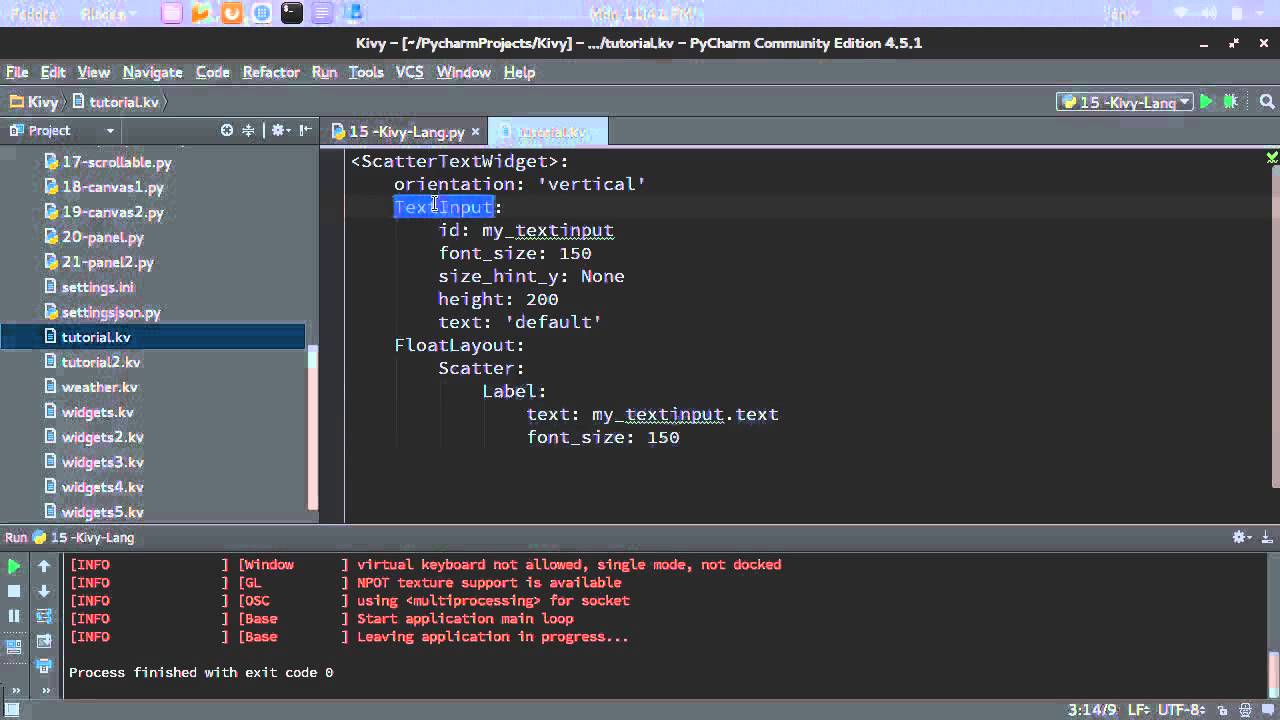Stop the process in Run panel
Image resolution: width=1280 pixels, height=720 pixels.
[14, 591]
